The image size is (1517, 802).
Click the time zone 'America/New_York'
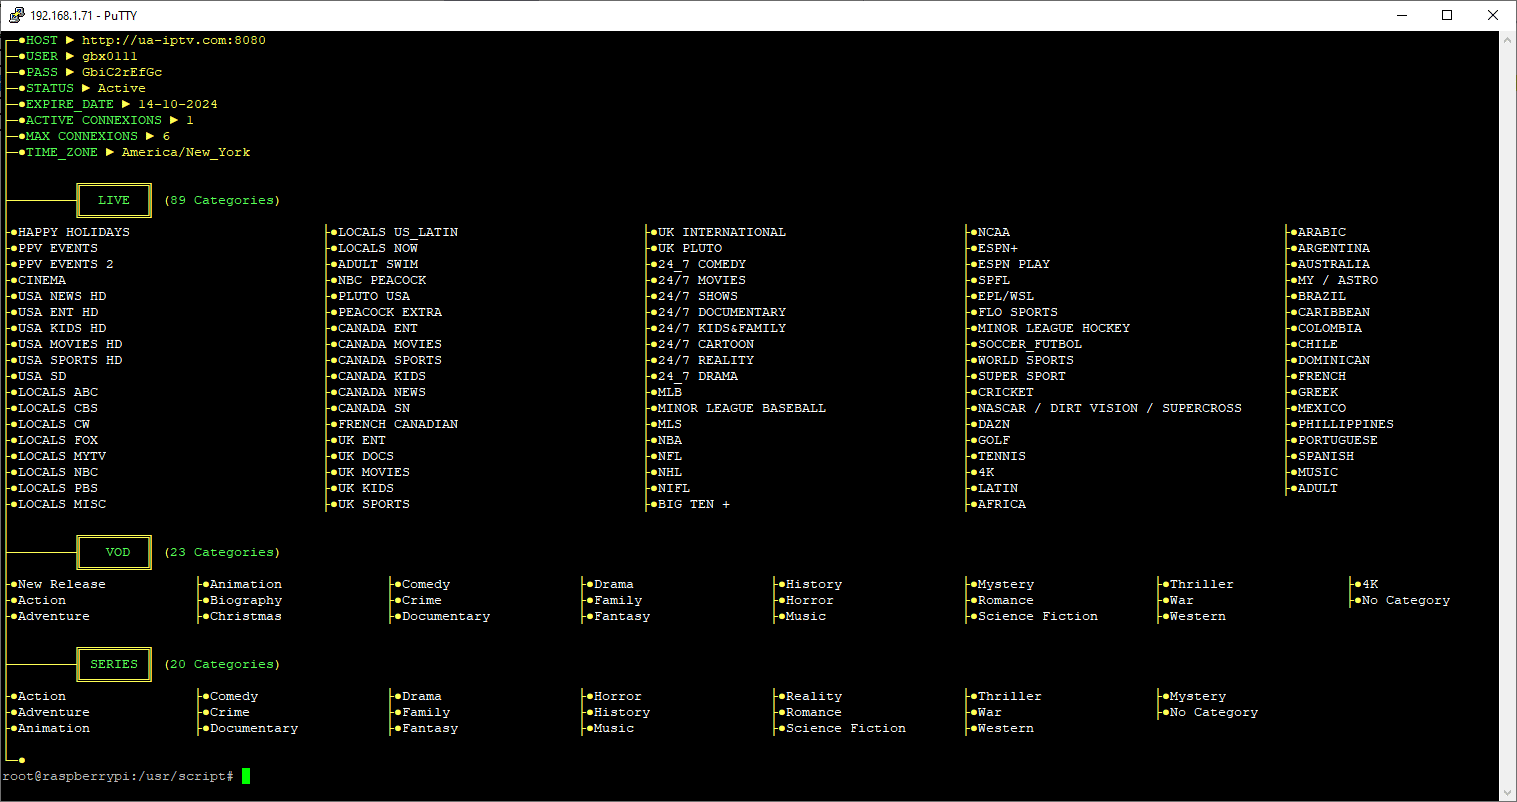tap(186, 152)
